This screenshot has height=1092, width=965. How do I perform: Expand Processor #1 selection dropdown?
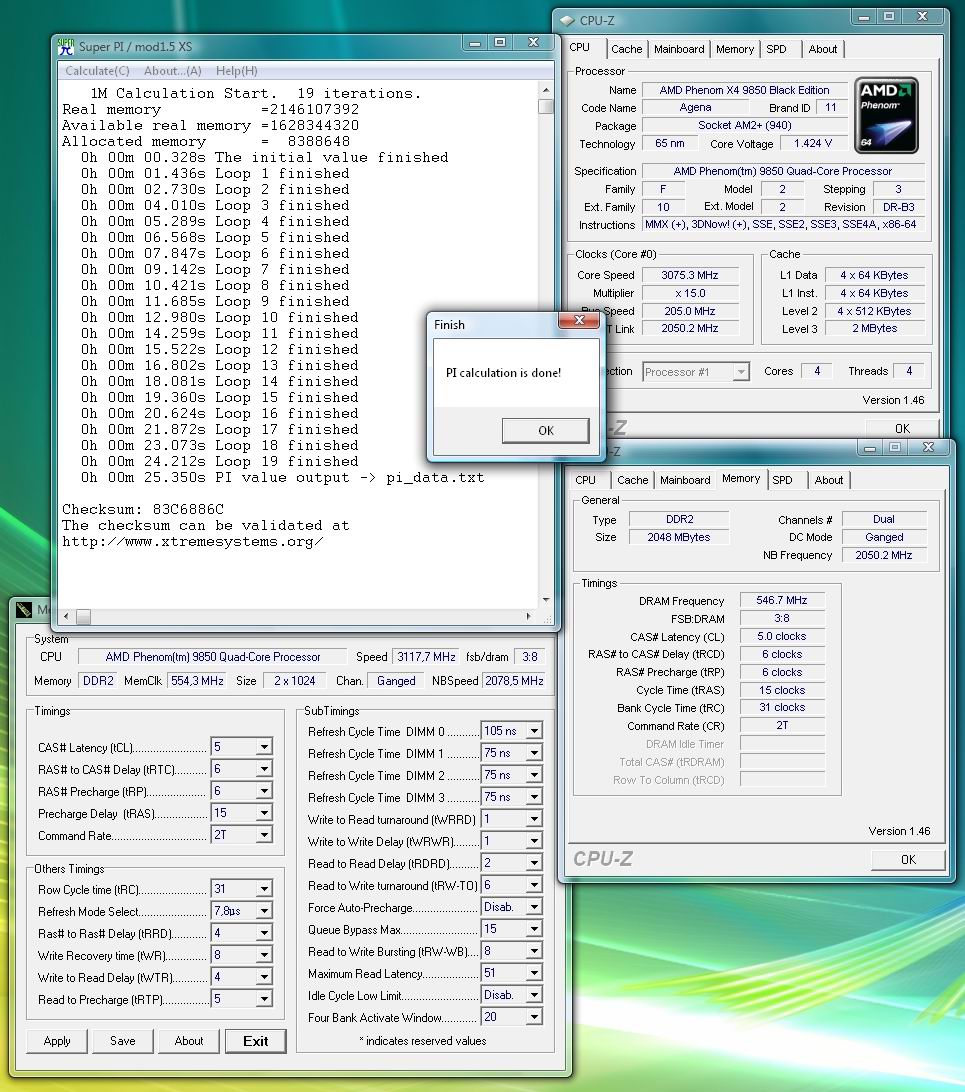coord(741,372)
